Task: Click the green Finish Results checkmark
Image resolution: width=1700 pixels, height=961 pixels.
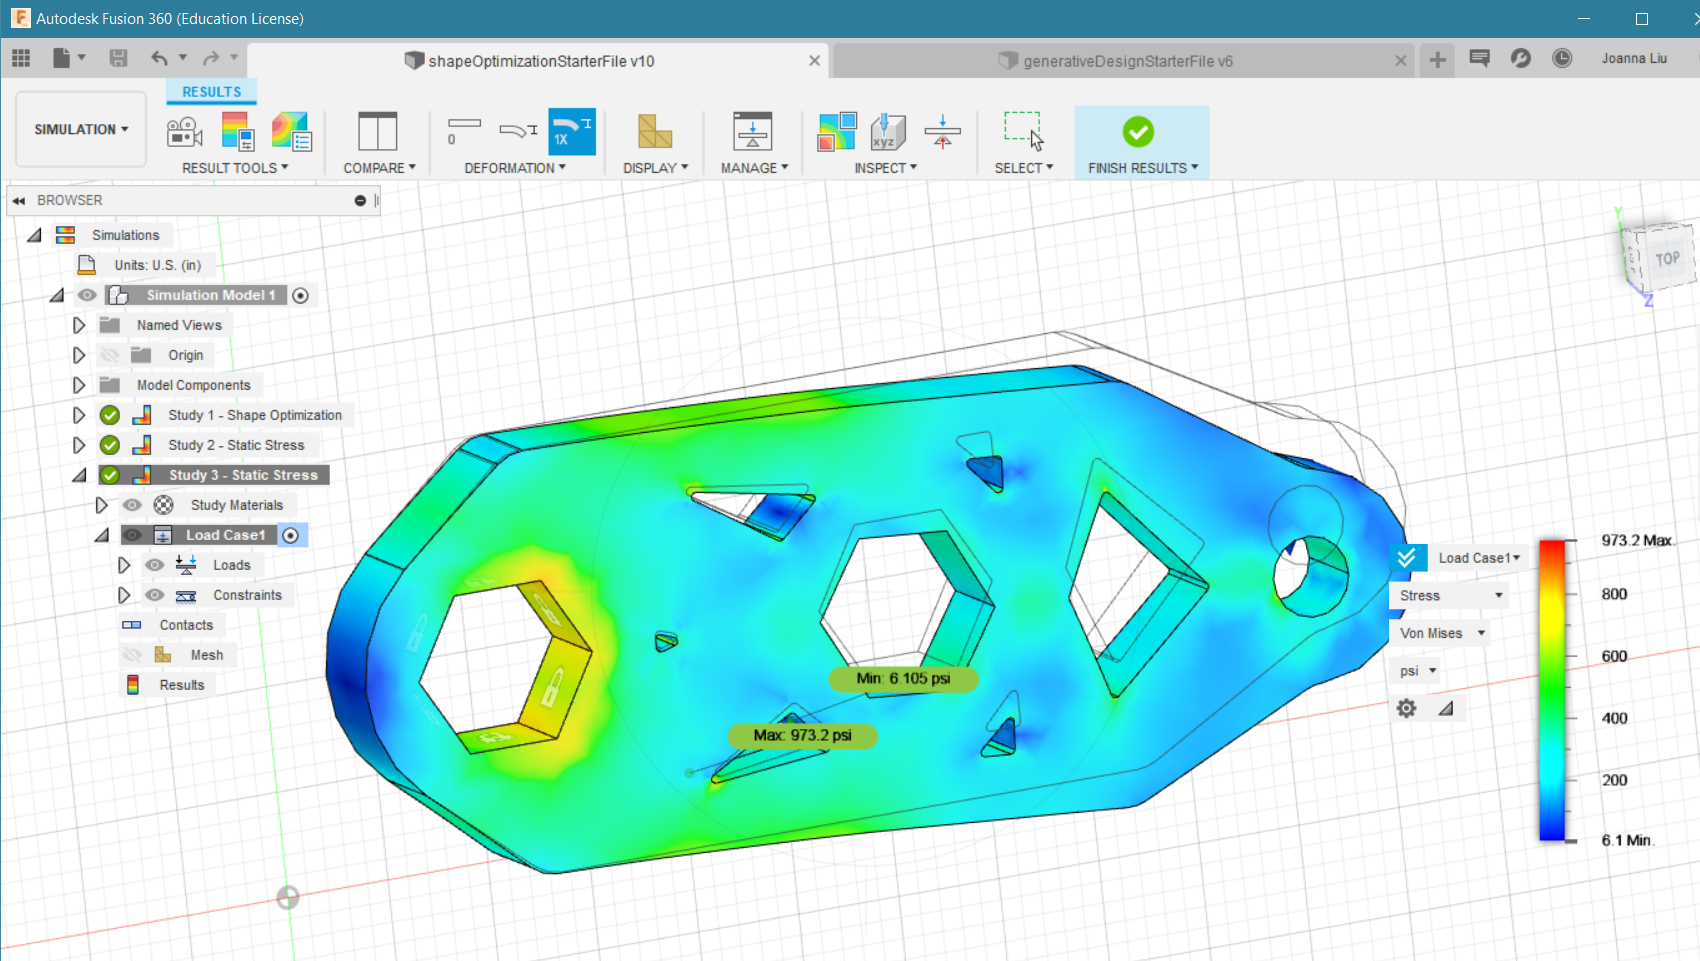Action: click(1138, 131)
